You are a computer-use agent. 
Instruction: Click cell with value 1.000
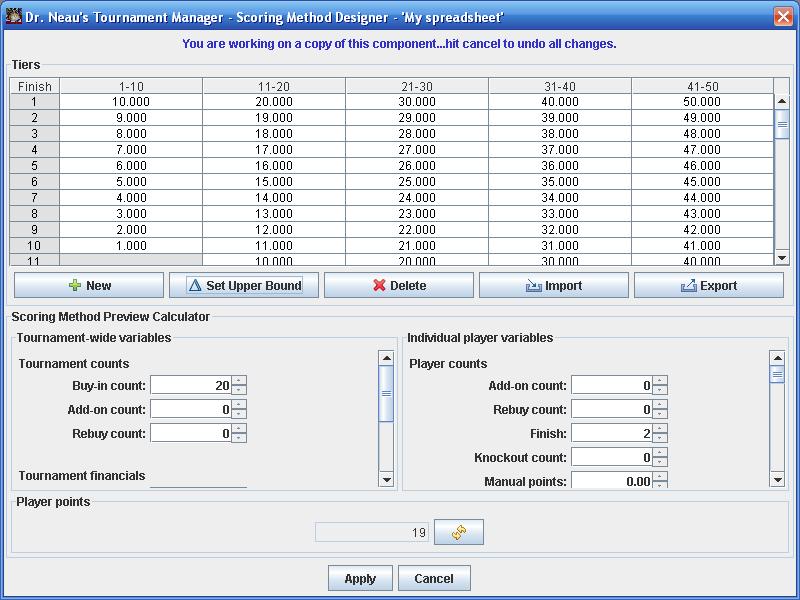coord(131,245)
